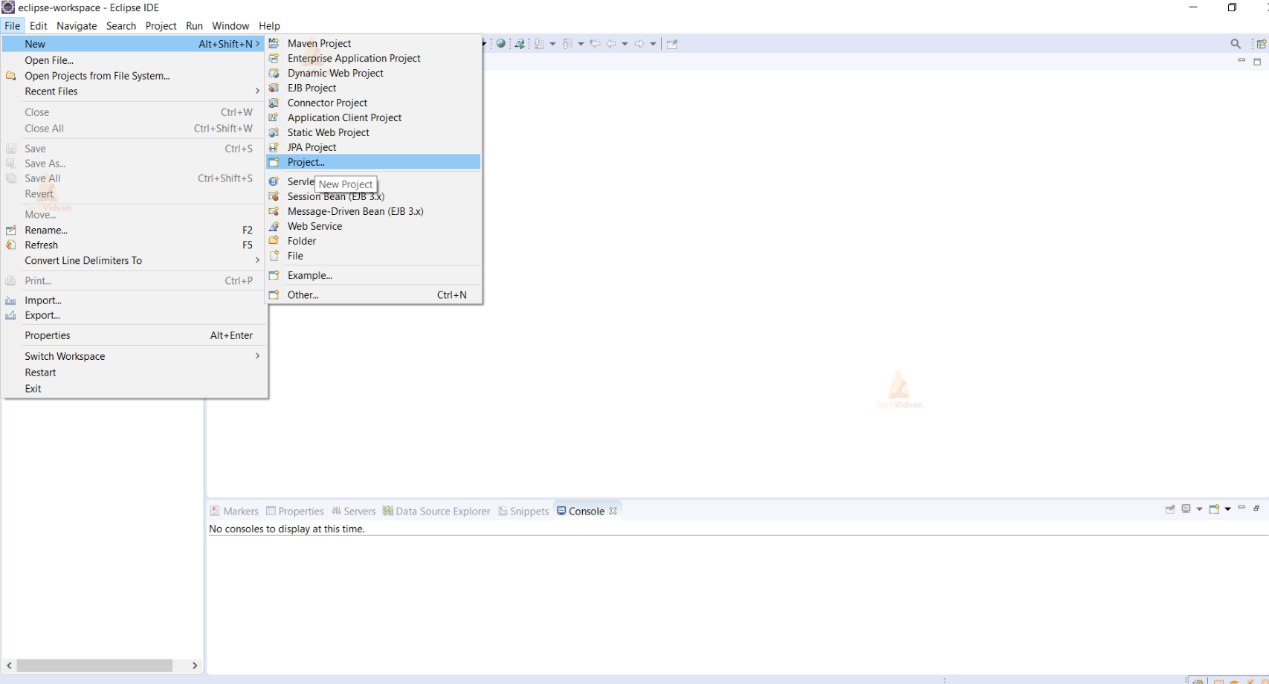Click the right arrow of horizontal scrollbar
Viewport: 1269px width, 684px height.
click(x=195, y=665)
